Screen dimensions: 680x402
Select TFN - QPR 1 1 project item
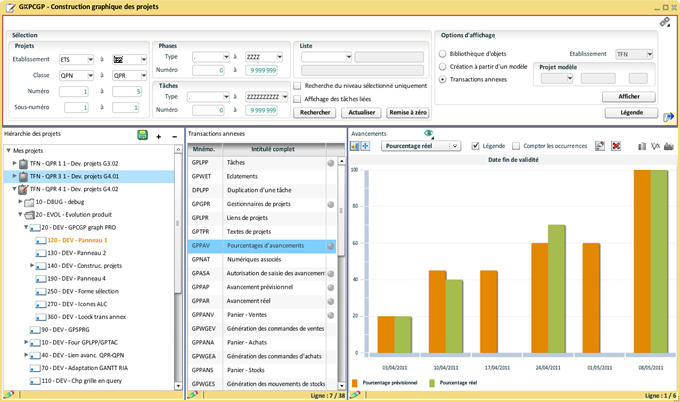pos(74,161)
